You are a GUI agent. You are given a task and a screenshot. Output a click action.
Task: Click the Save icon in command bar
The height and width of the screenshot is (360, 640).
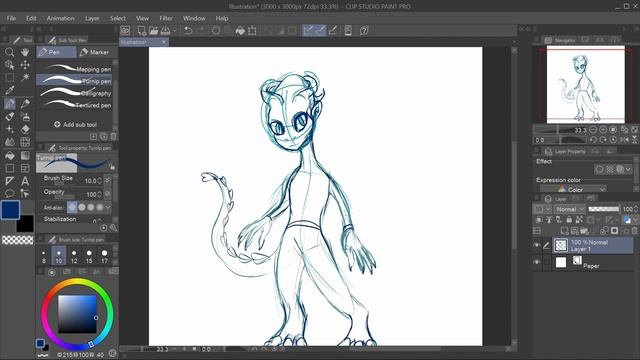165,31
